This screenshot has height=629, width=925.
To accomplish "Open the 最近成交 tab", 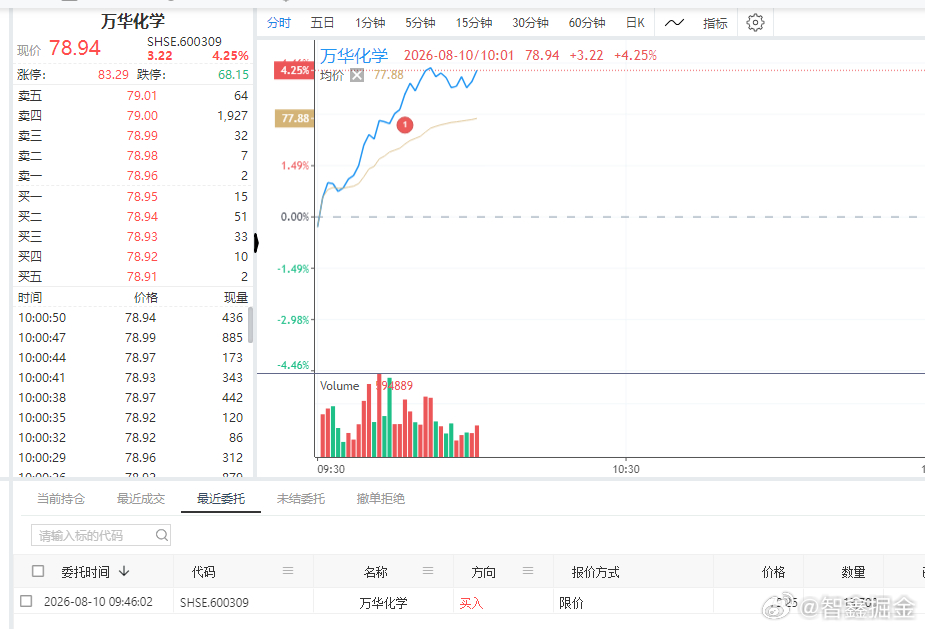I will pyautogui.click(x=140, y=499).
